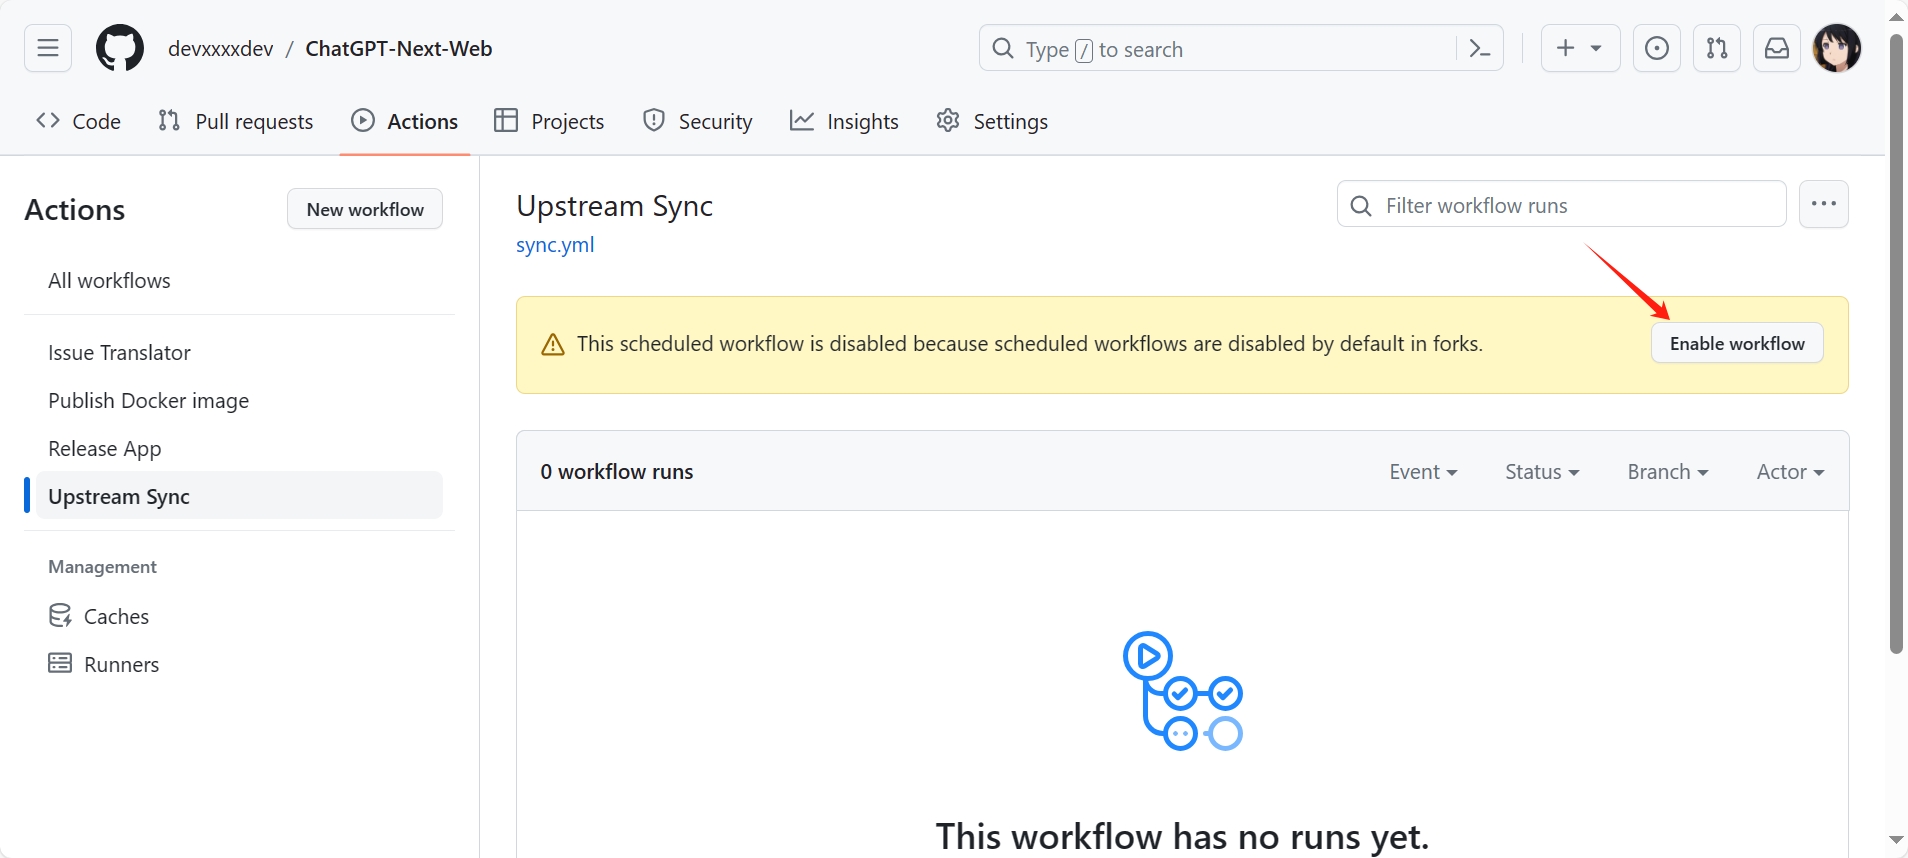Open the sync.yml file link
The height and width of the screenshot is (858, 1908).
[555, 244]
